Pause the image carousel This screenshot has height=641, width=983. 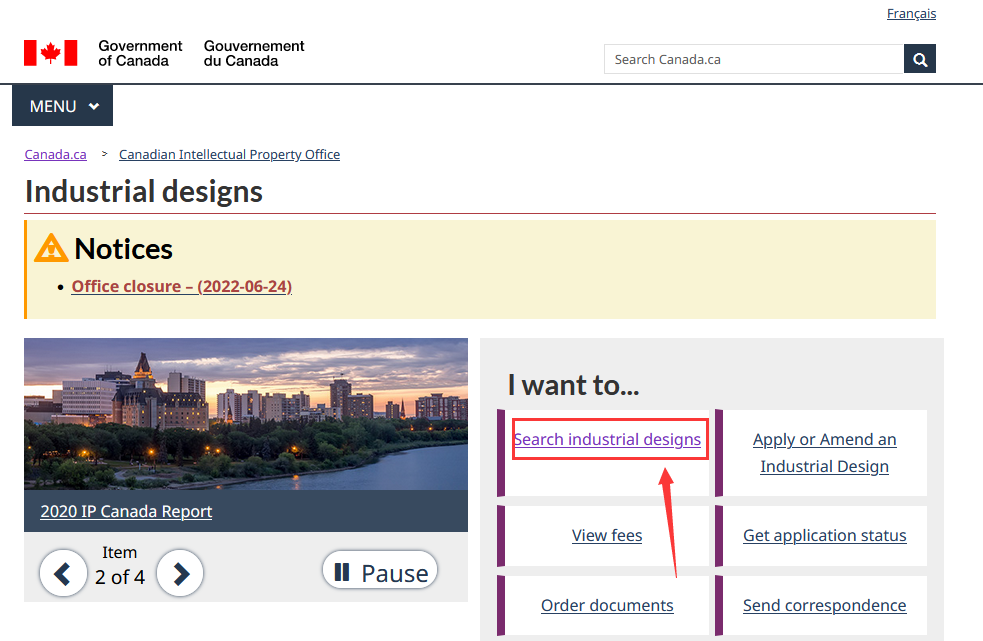click(380, 572)
